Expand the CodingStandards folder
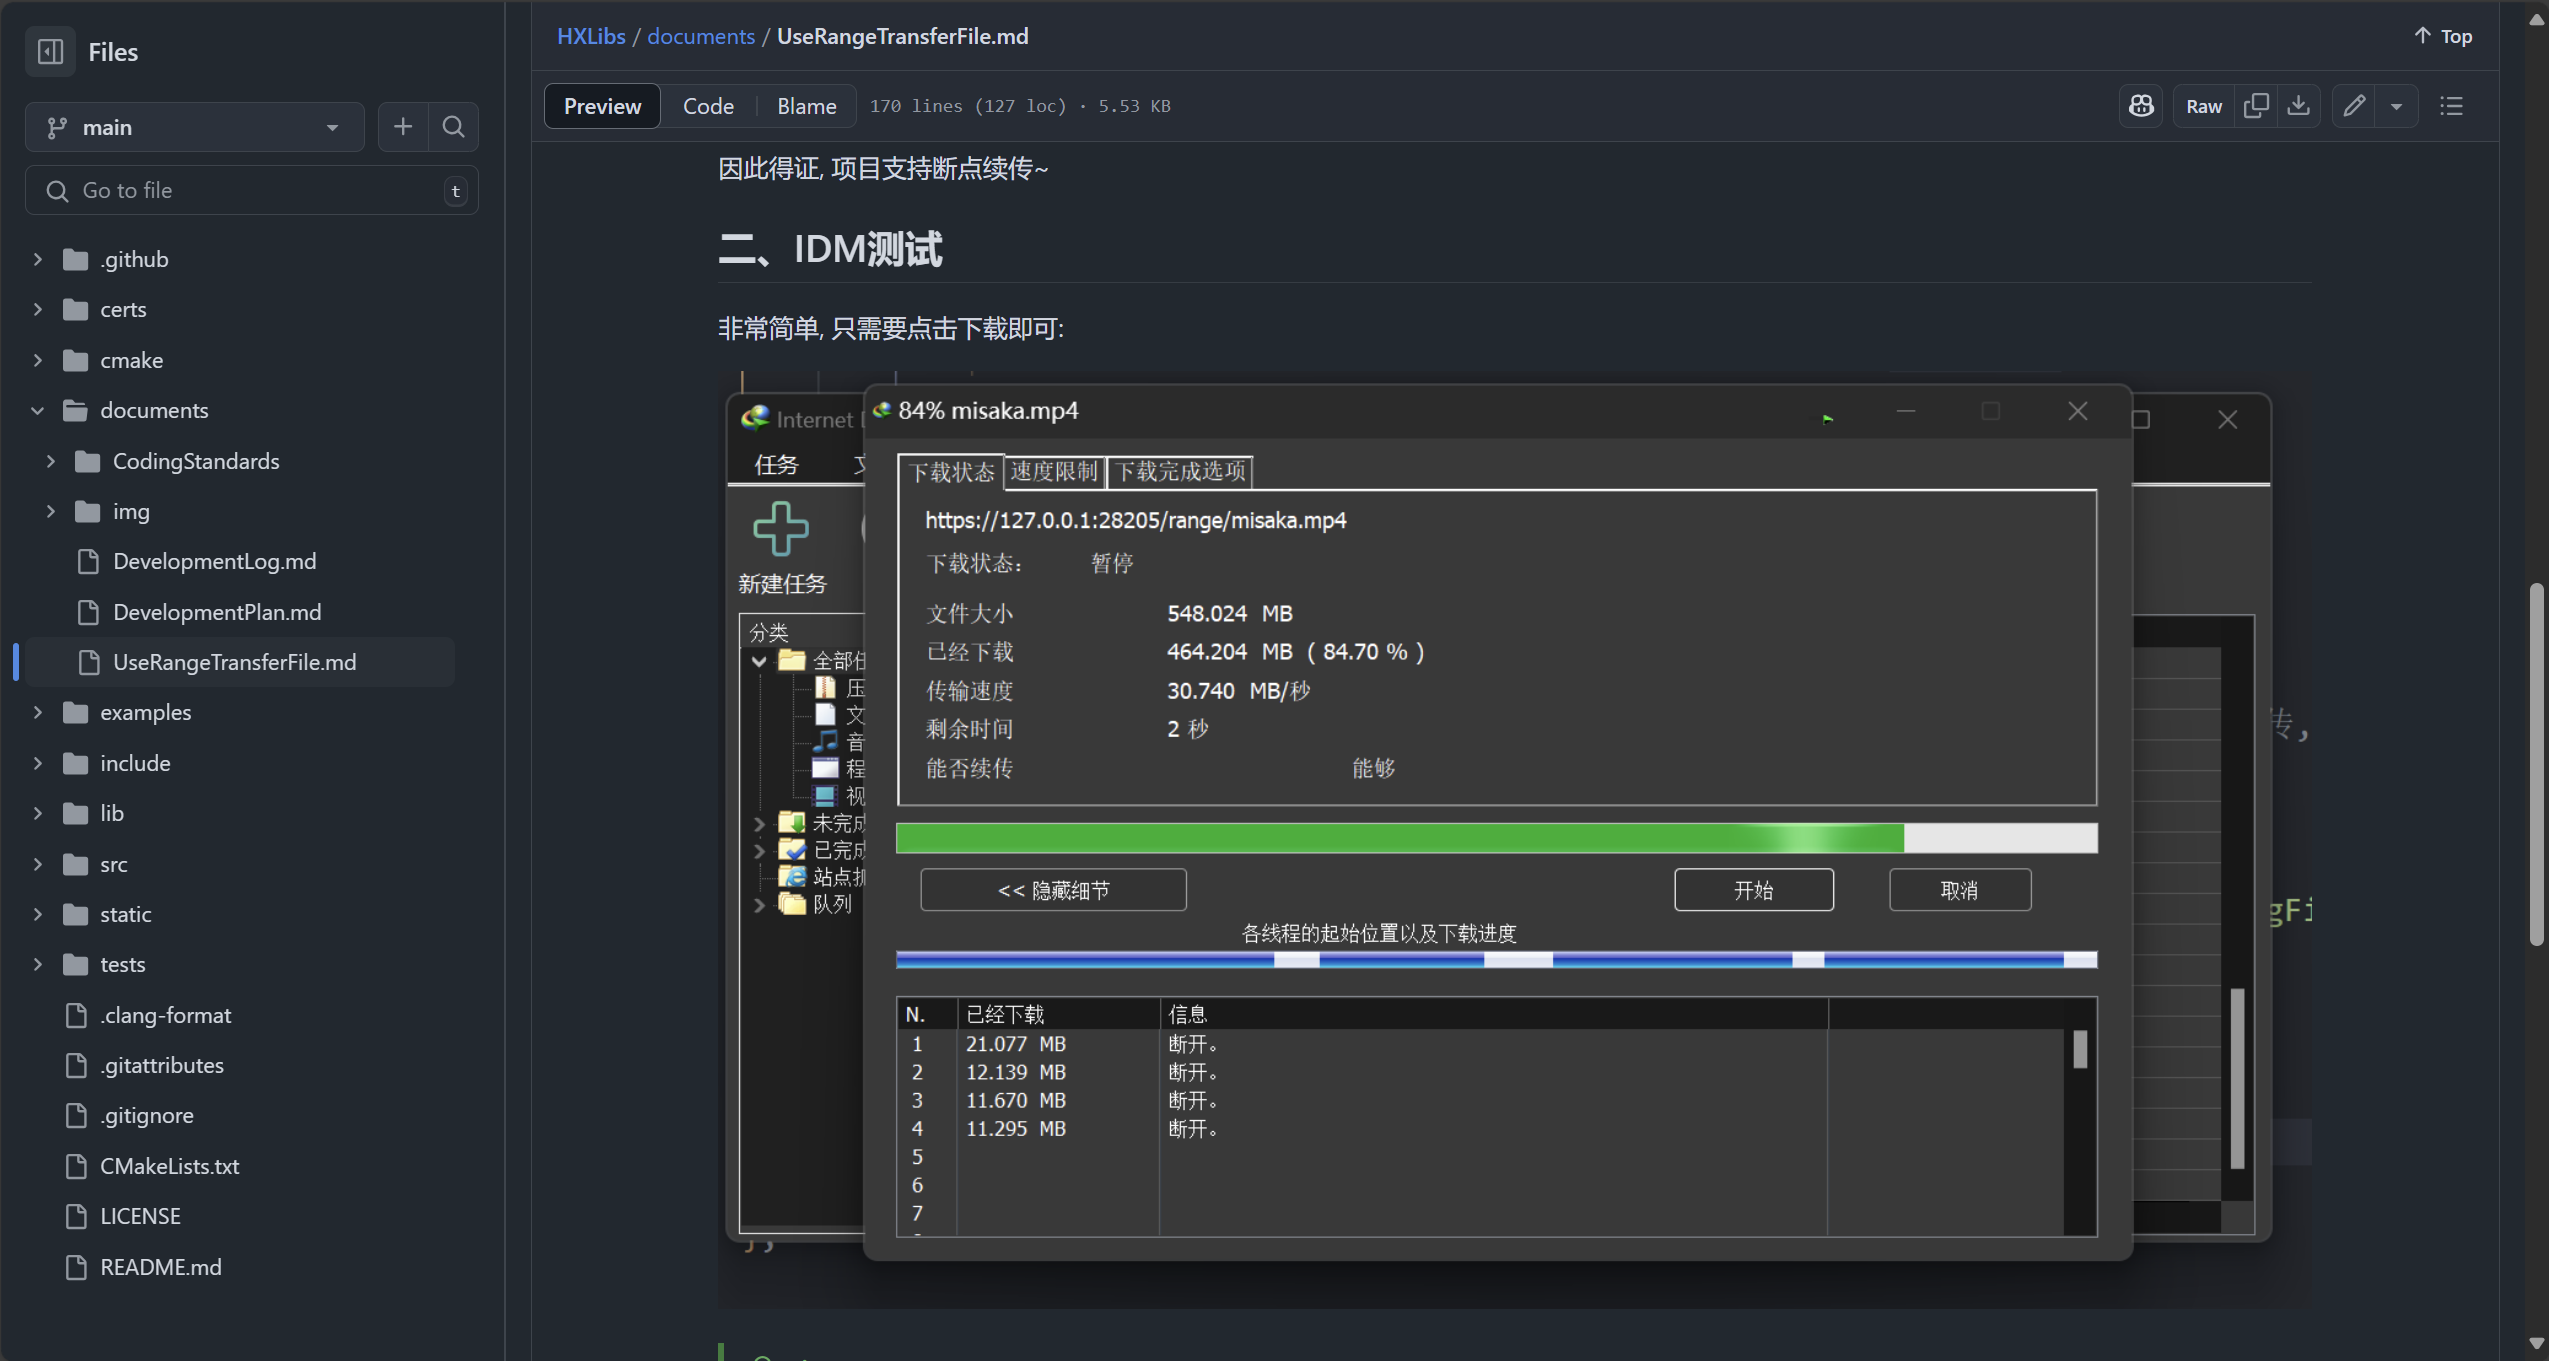The height and width of the screenshot is (1361, 2549). [x=51, y=461]
